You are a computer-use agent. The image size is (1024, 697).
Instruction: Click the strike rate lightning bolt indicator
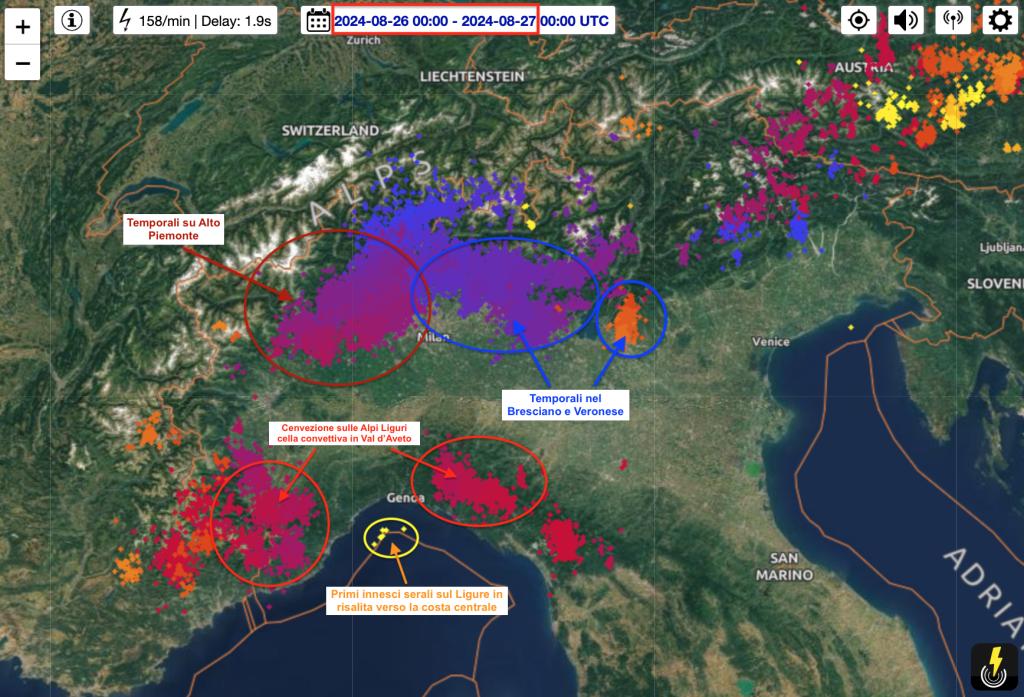click(125, 20)
